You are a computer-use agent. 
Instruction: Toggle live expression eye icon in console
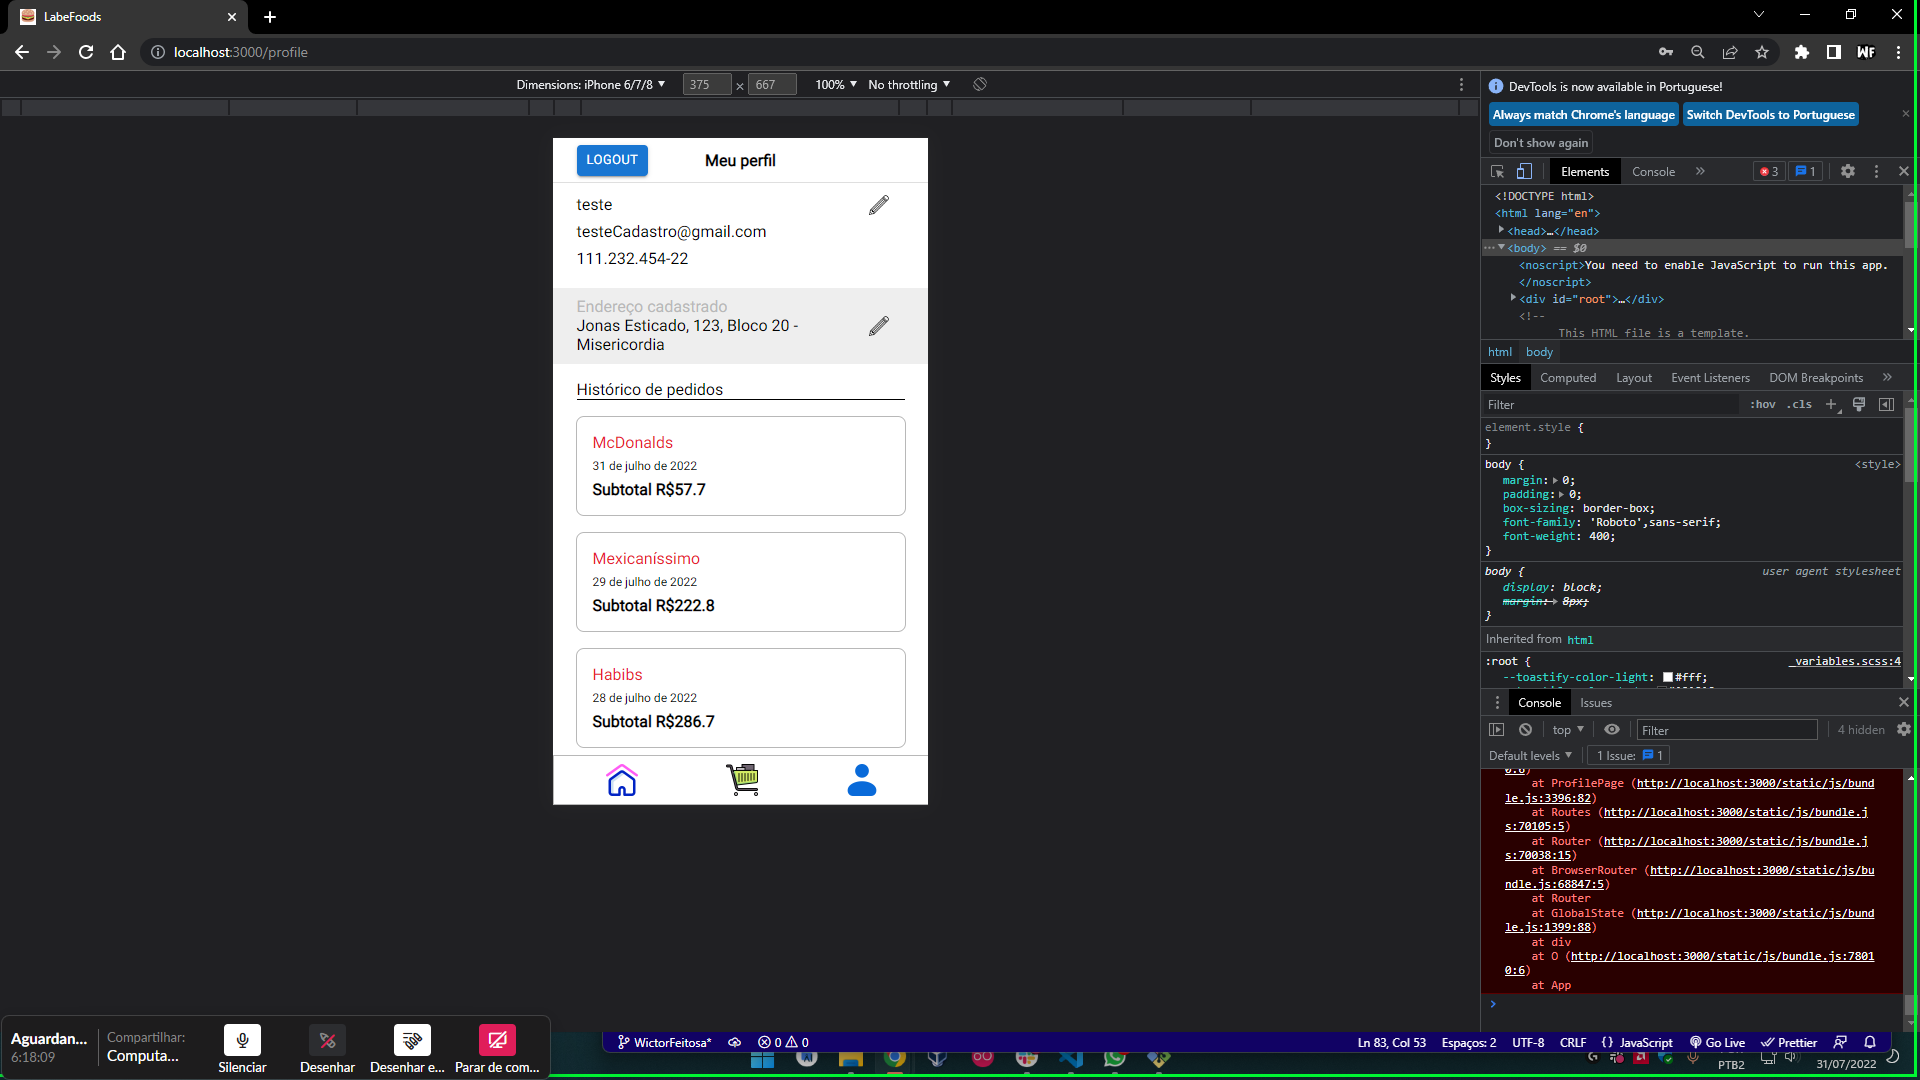pos(1612,730)
